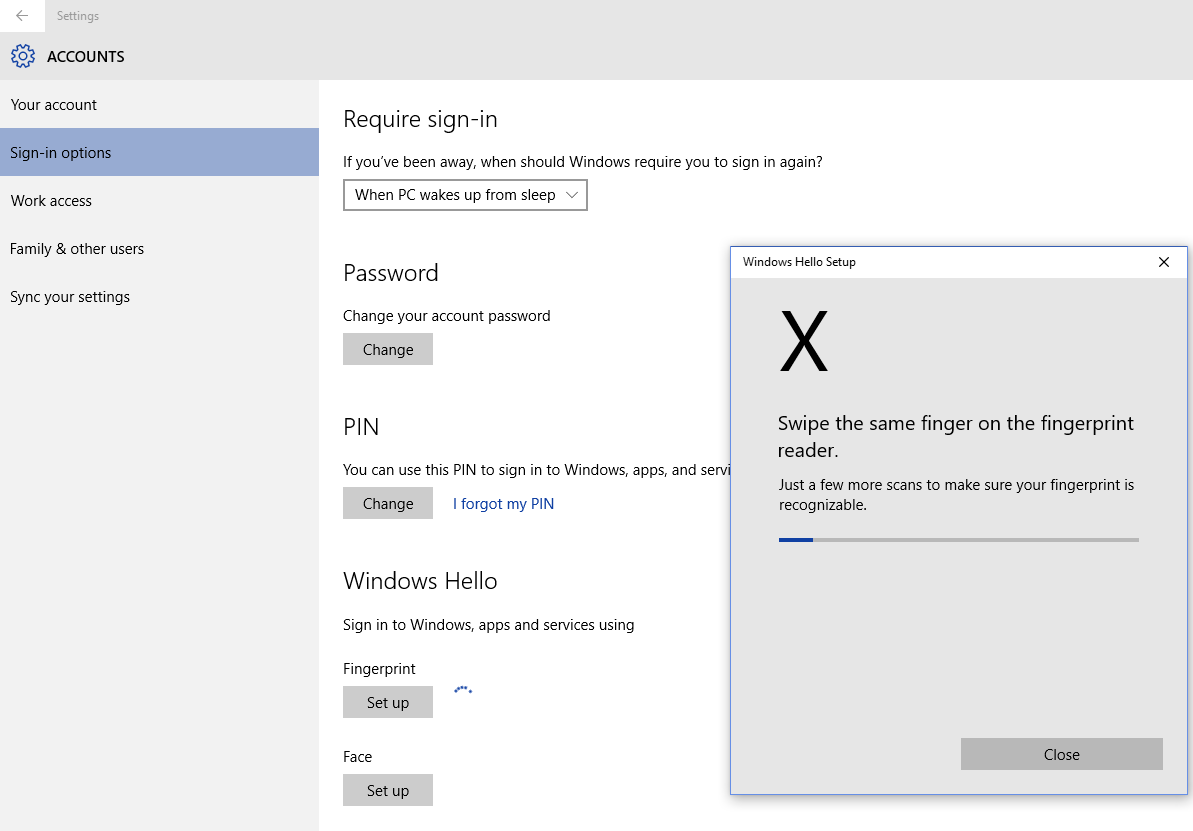Click Change button under Password
Image resolution: width=1193 pixels, height=831 pixels.
pyautogui.click(x=388, y=349)
